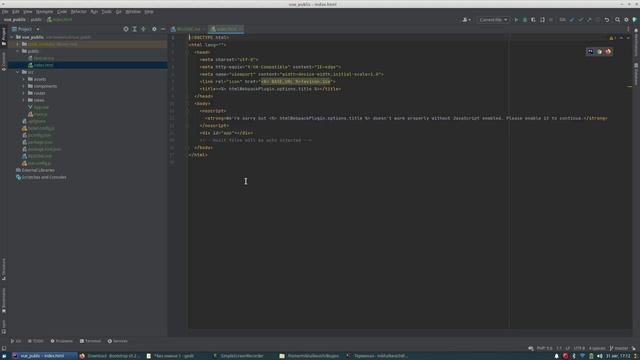The height and width of the screenshot is (360, 640).
Task: Hide the Project tool window
Action: pyautogui.click(x=163, y=29)
